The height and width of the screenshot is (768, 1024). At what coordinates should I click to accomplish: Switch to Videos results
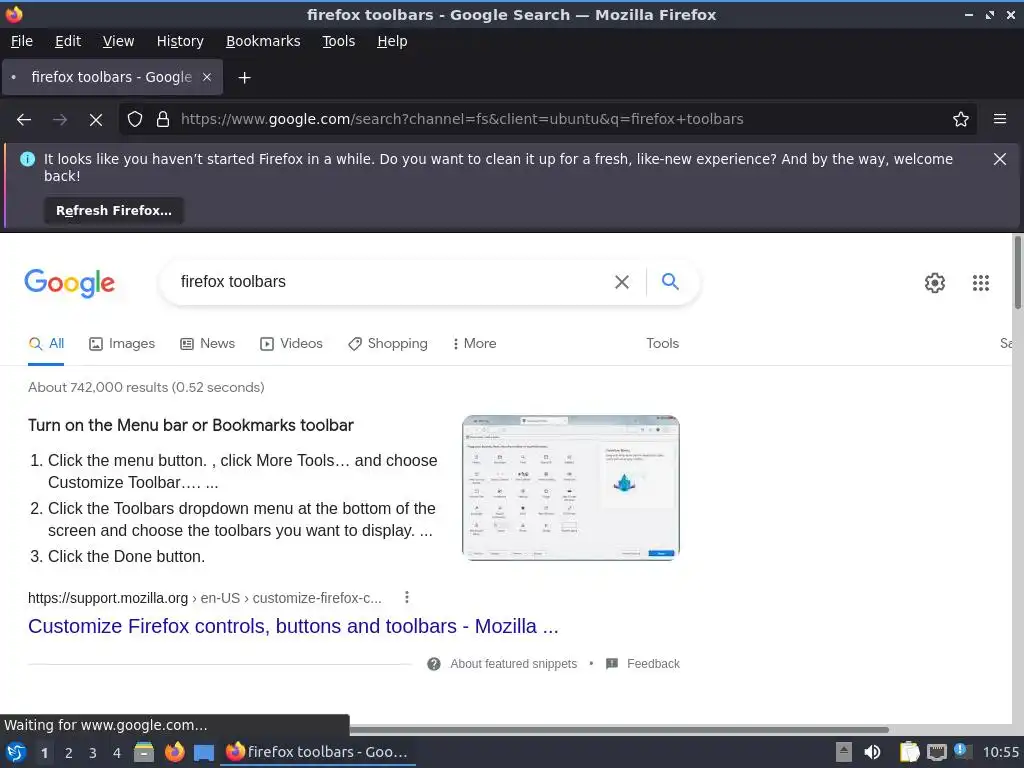tap(291, 344)
